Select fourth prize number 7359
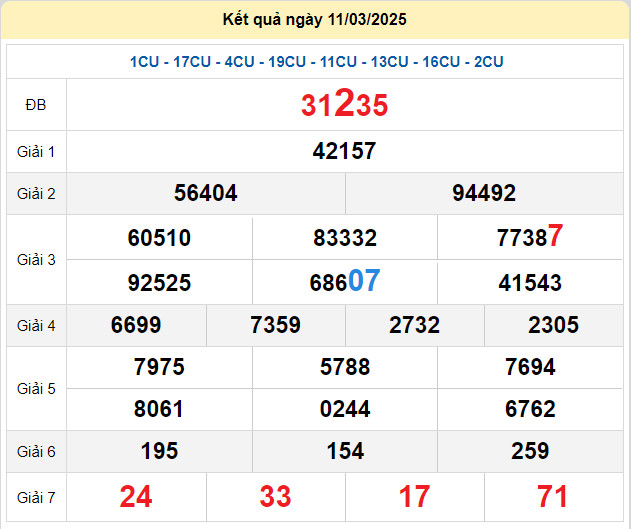 275,325
